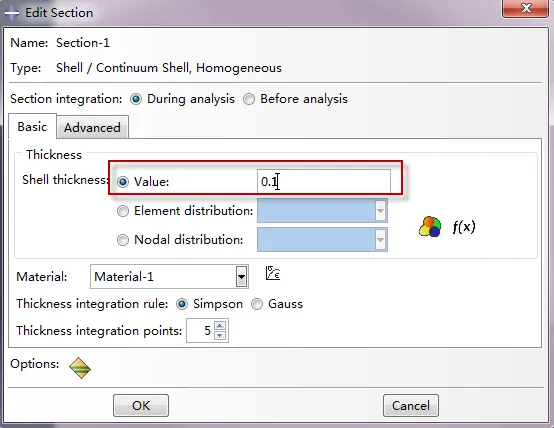
Task: Select the Simpson thickness integration rule
Action: [182, 304]
